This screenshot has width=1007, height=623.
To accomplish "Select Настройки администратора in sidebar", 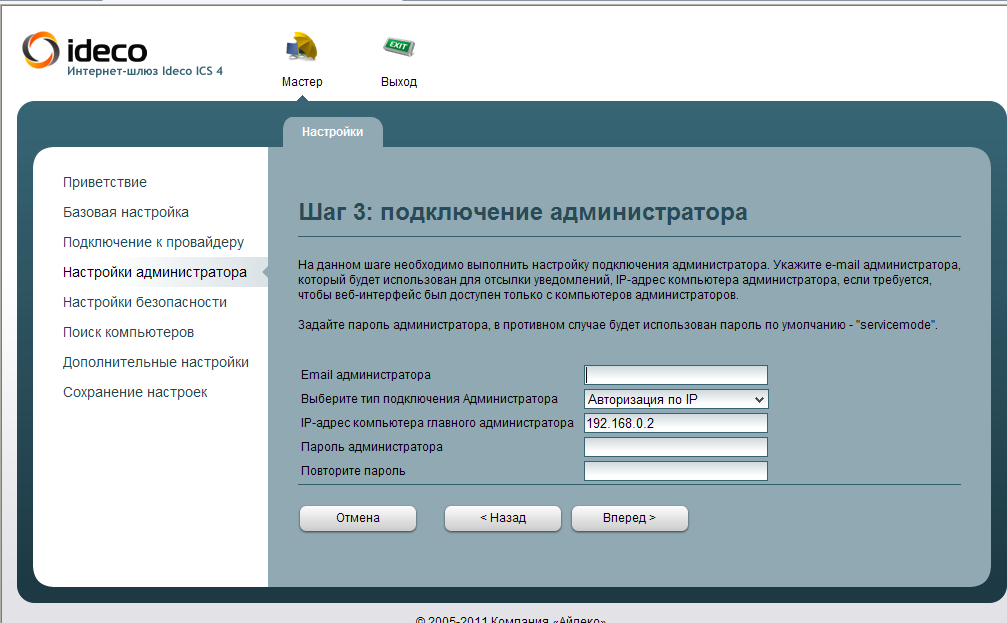I will coord(154,272).
